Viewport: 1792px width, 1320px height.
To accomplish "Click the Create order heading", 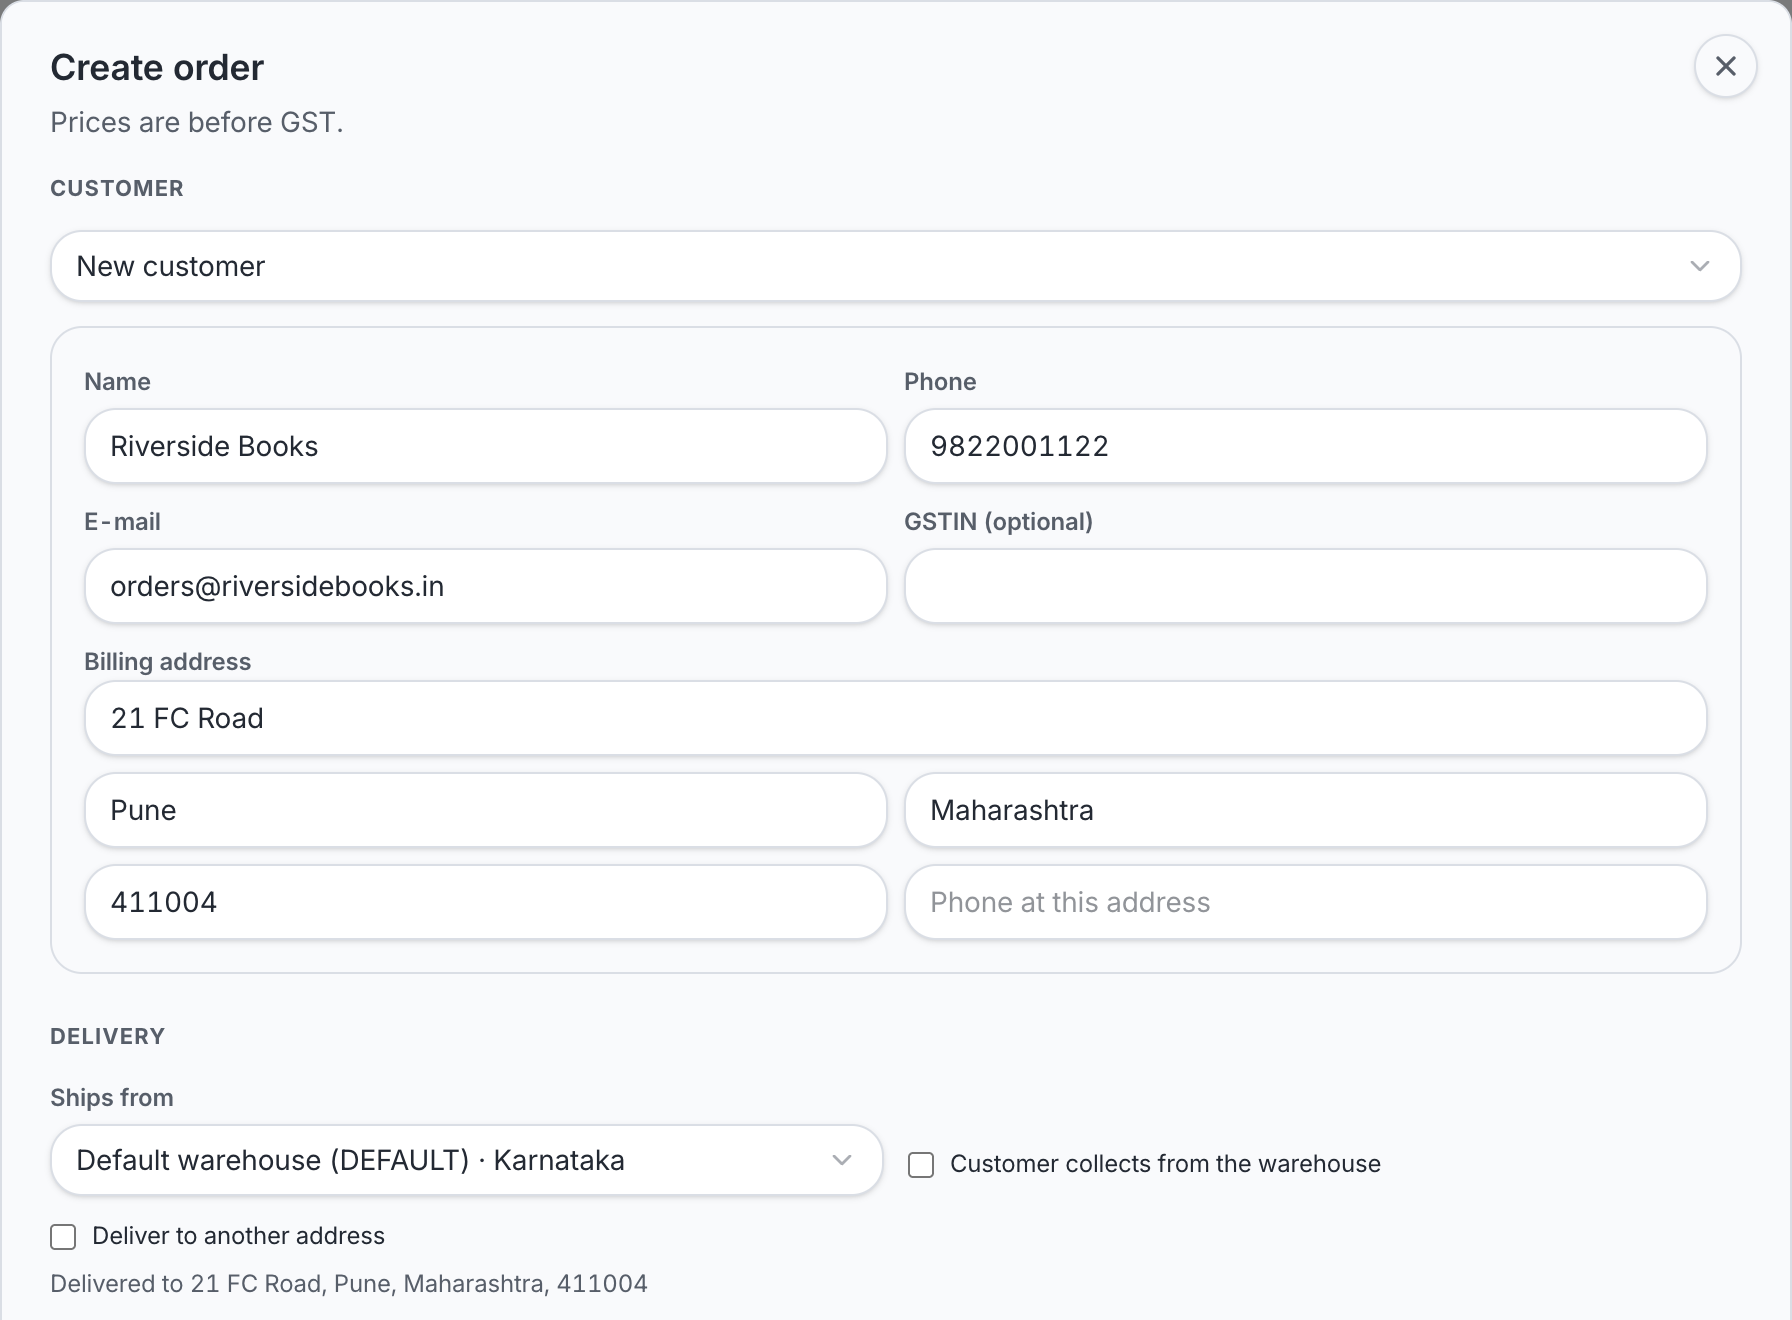I will (157, 67).
